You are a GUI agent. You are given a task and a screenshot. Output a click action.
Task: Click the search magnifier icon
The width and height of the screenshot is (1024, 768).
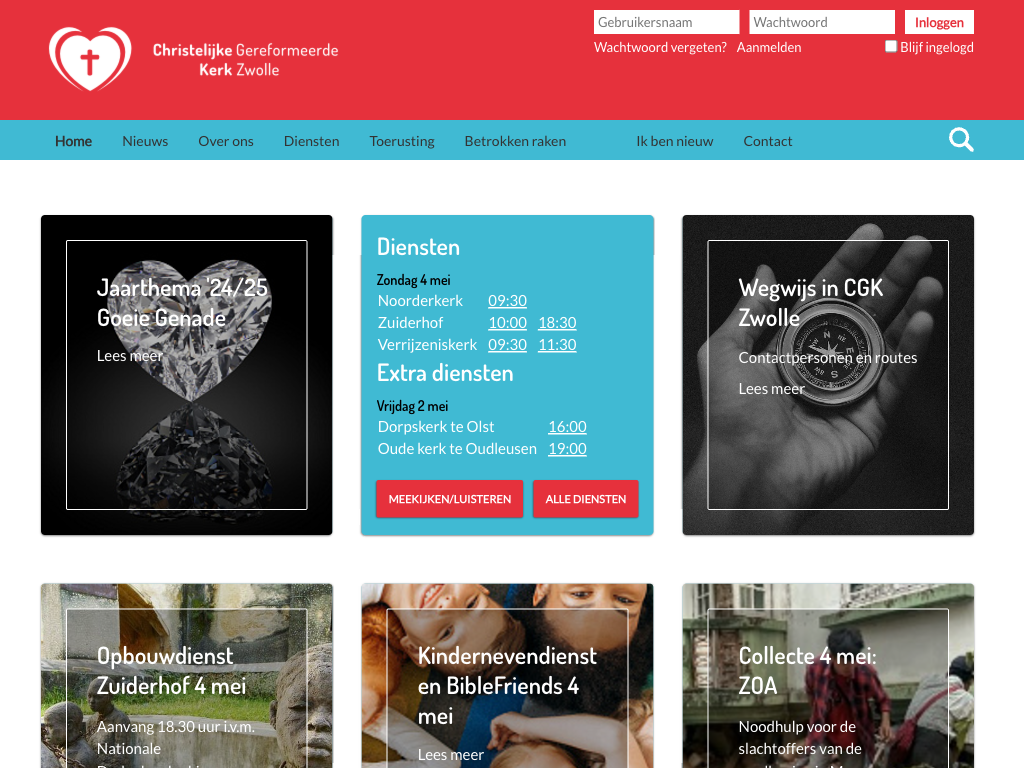tap(961, 140)
